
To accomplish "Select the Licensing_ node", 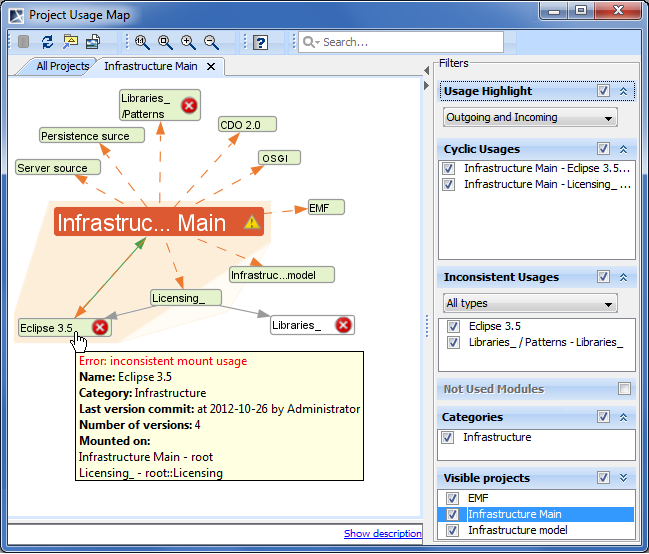I will tap(186, 298).
